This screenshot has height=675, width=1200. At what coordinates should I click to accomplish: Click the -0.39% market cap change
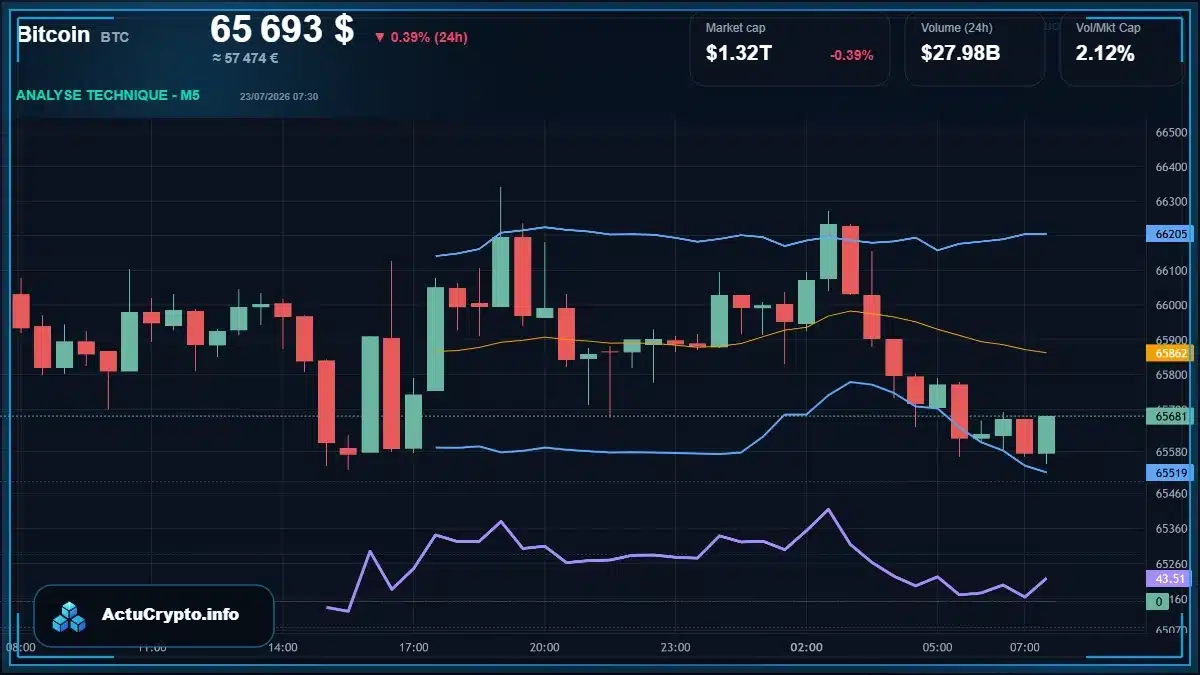point(852,55)
